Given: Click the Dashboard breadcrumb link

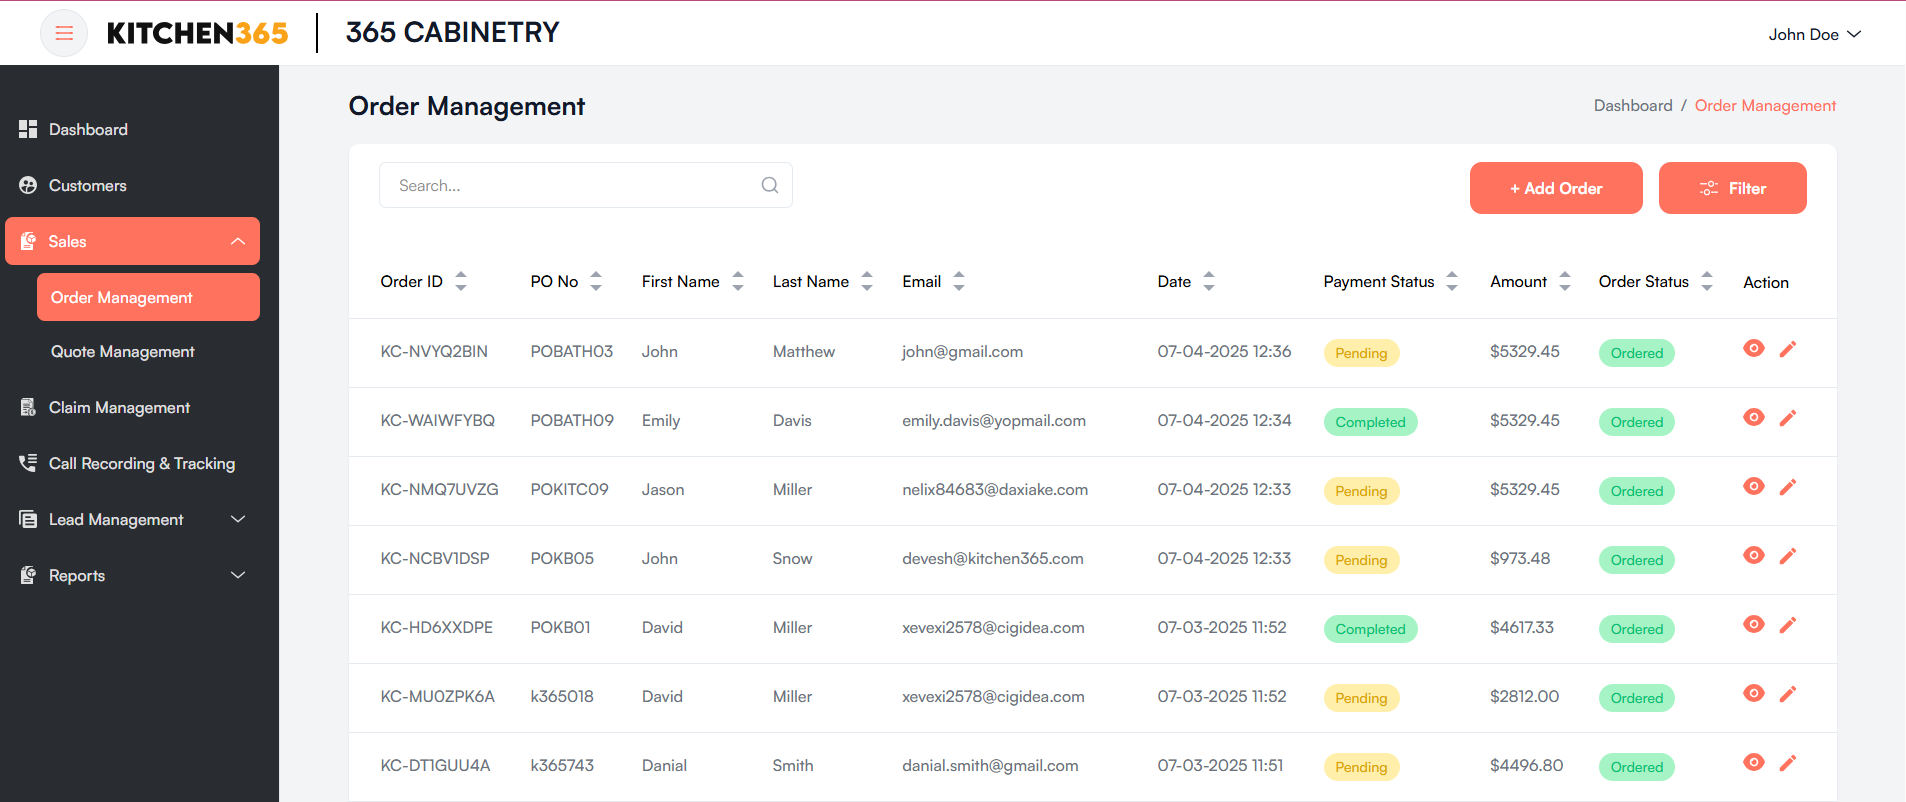Looking at the screenshot, I should click(1633, 105).
